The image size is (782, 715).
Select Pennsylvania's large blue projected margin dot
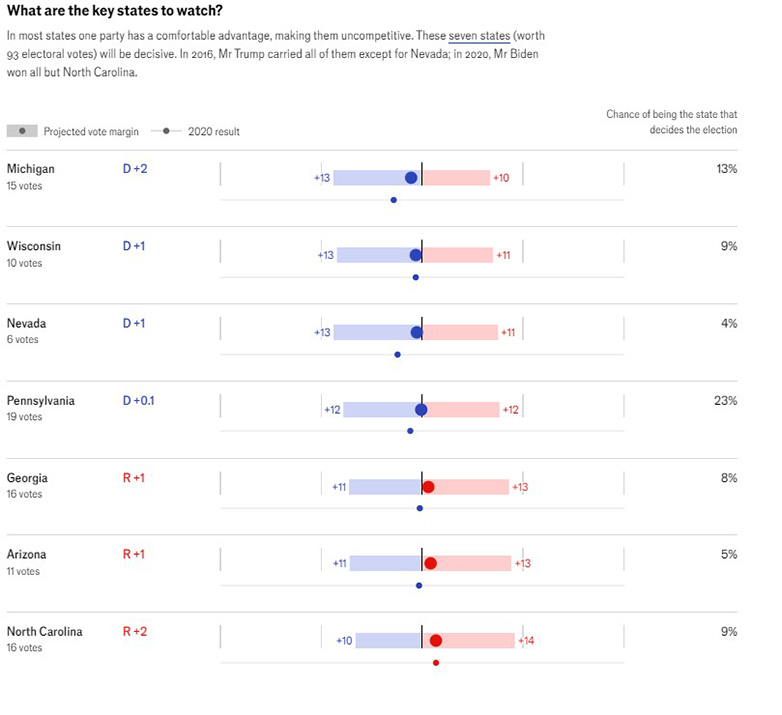[421, 410]
